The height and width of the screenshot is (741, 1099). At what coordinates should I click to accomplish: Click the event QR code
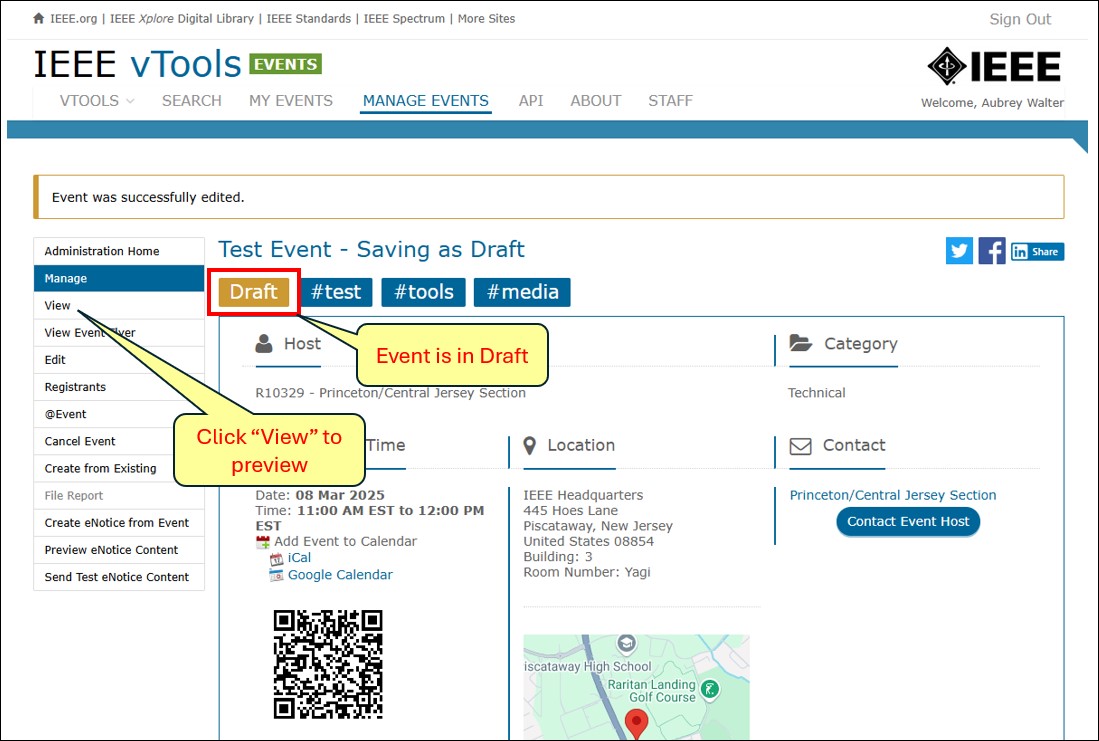(x=328, y=664)
